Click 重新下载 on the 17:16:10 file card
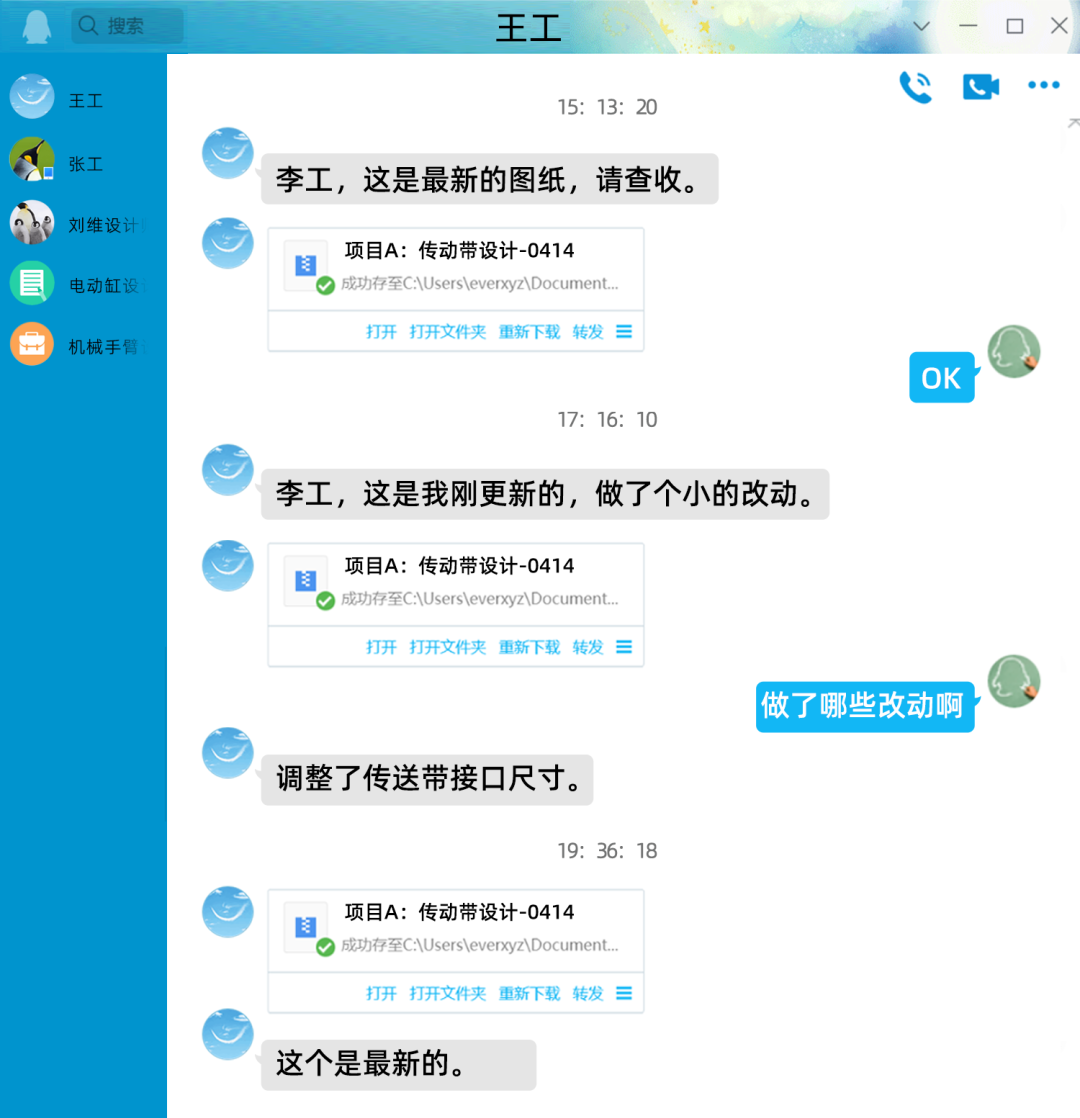 (x=529, y=647)
